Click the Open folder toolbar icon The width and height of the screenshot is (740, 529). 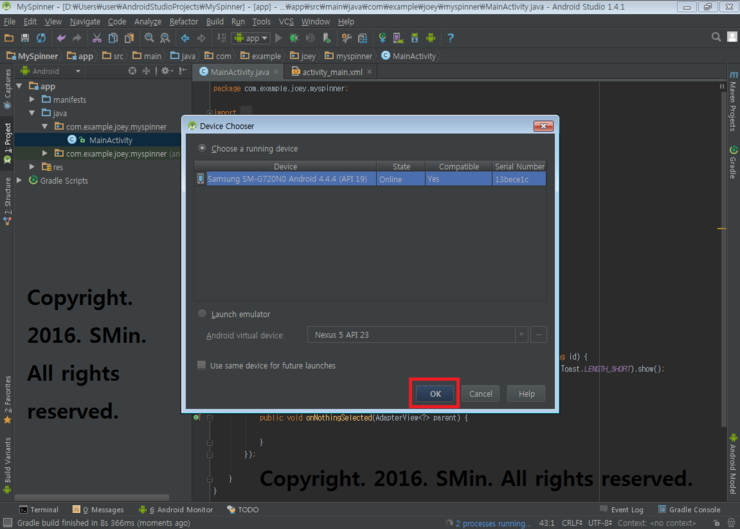click(9, 38)
